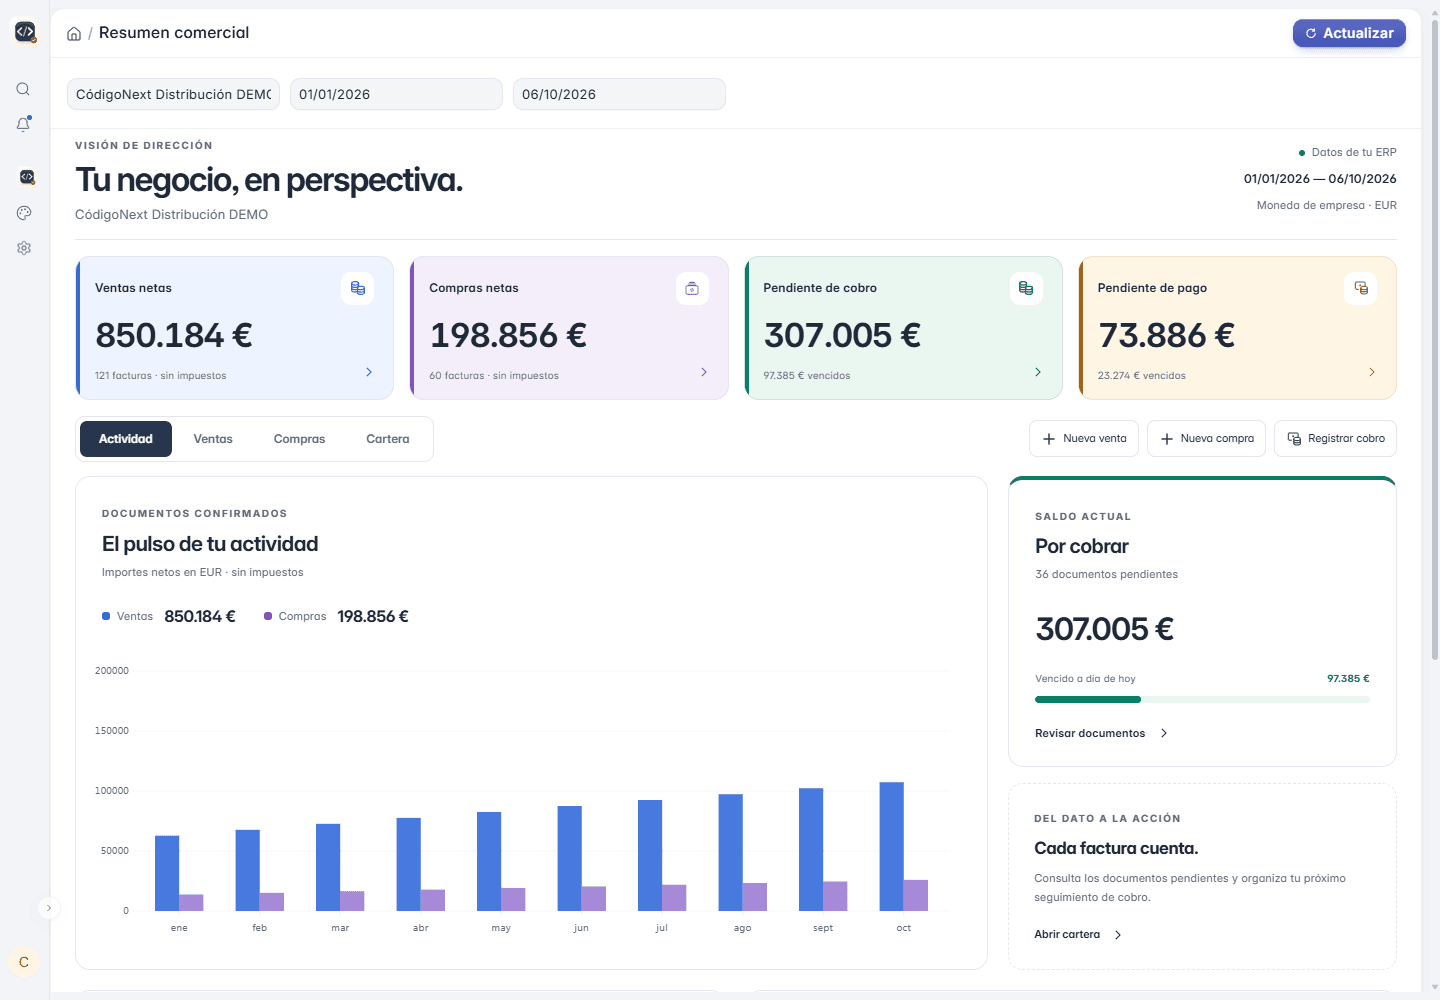The image size is (1440, 1000).
Task: Click the icon on Pendiente de pago card
Action: pos(1361,288)
